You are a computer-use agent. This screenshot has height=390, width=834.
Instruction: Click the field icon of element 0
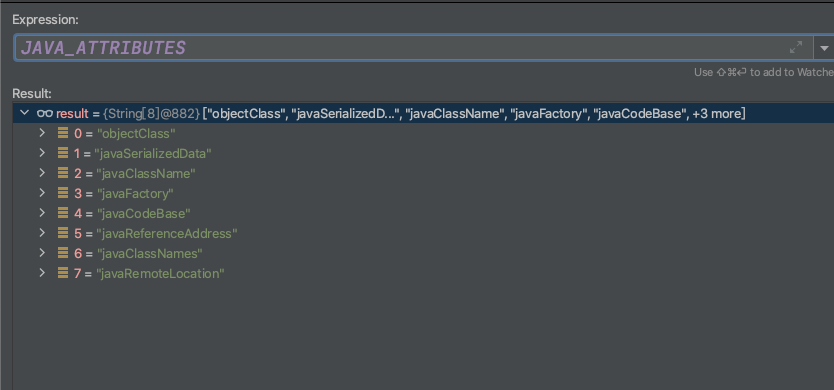63,133
